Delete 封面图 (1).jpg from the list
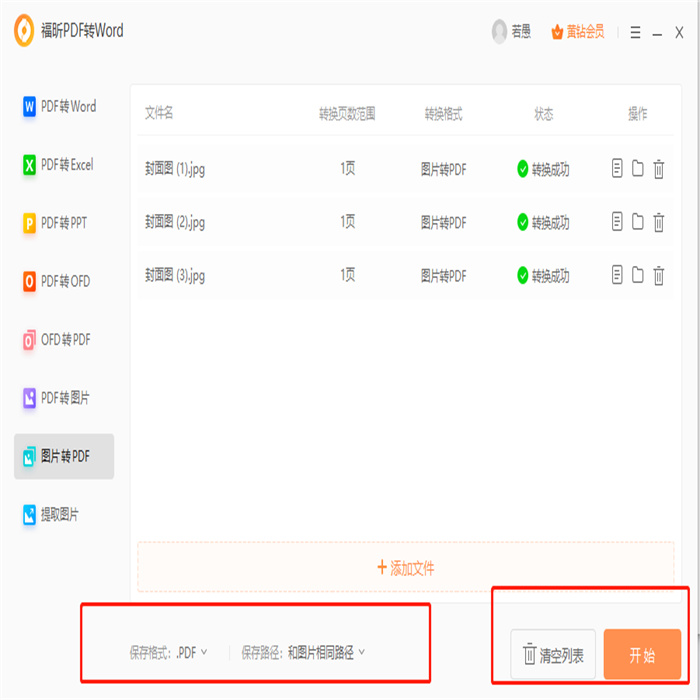The height and width of the screenshot is (700, 700). tap(658, 169)
